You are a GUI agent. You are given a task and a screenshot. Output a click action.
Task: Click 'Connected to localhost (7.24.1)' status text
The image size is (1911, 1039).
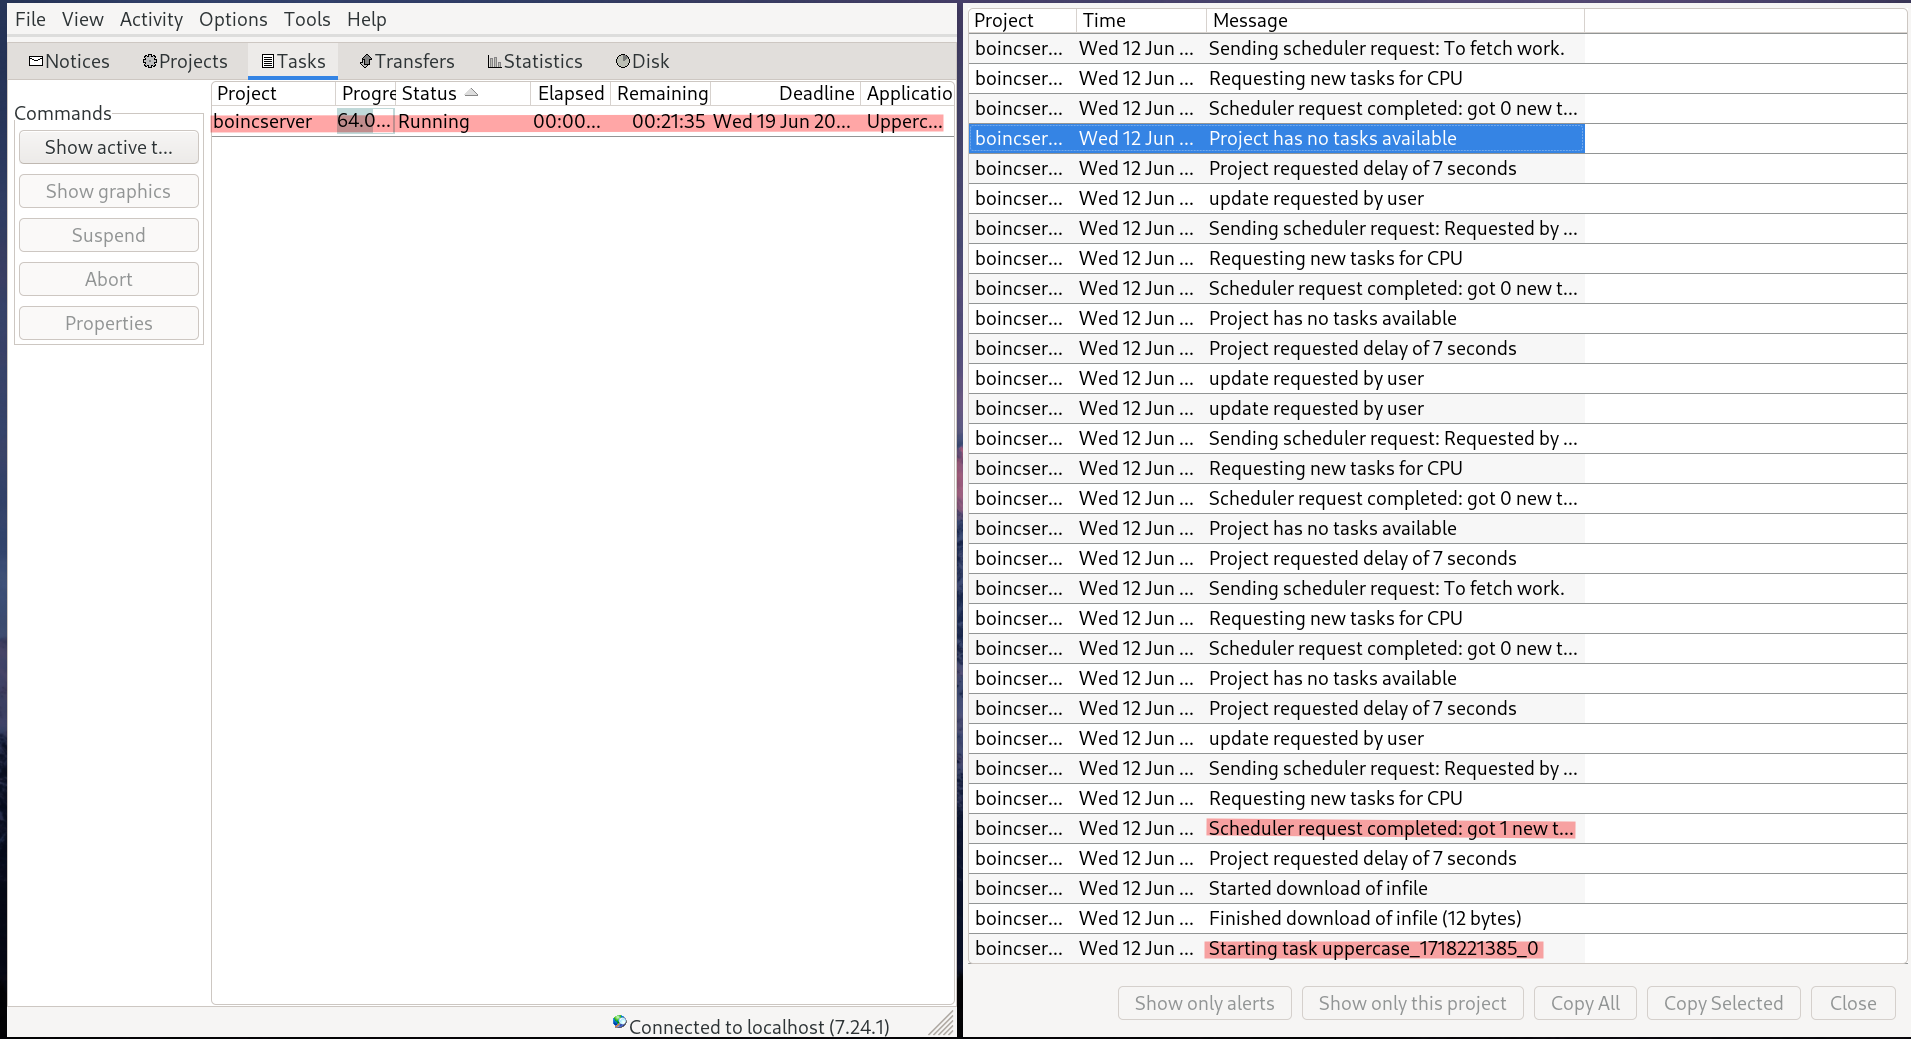pyautogui.click(x=759, y=1026)
